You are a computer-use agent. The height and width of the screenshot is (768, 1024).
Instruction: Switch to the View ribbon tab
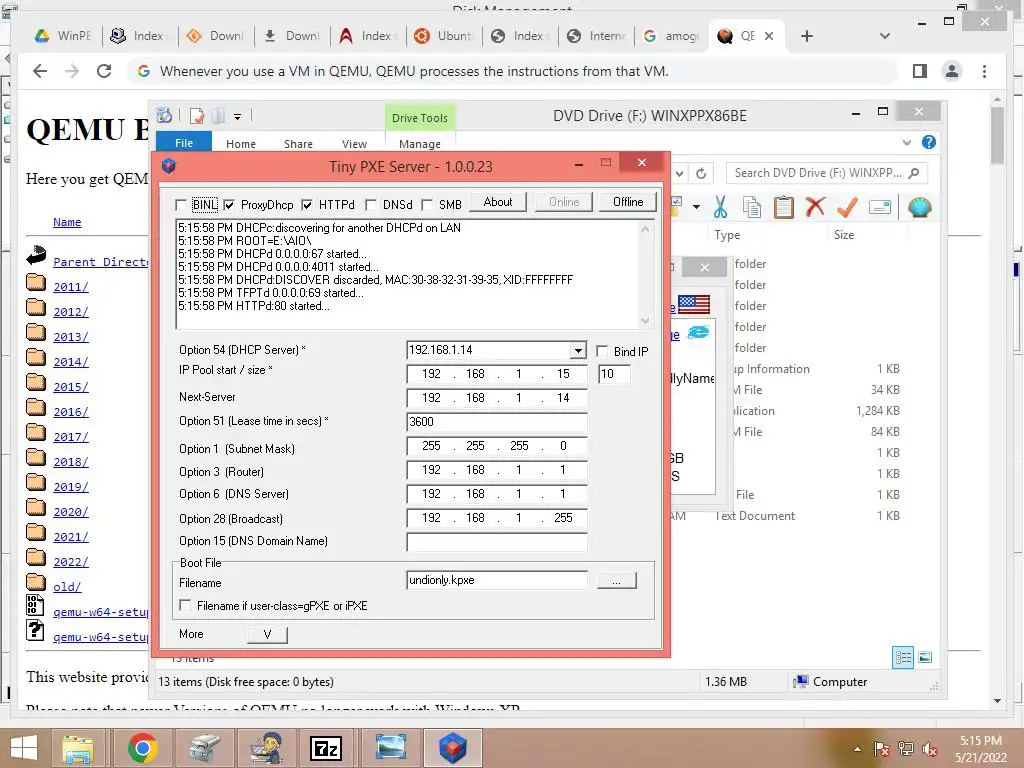coord(354,144)
